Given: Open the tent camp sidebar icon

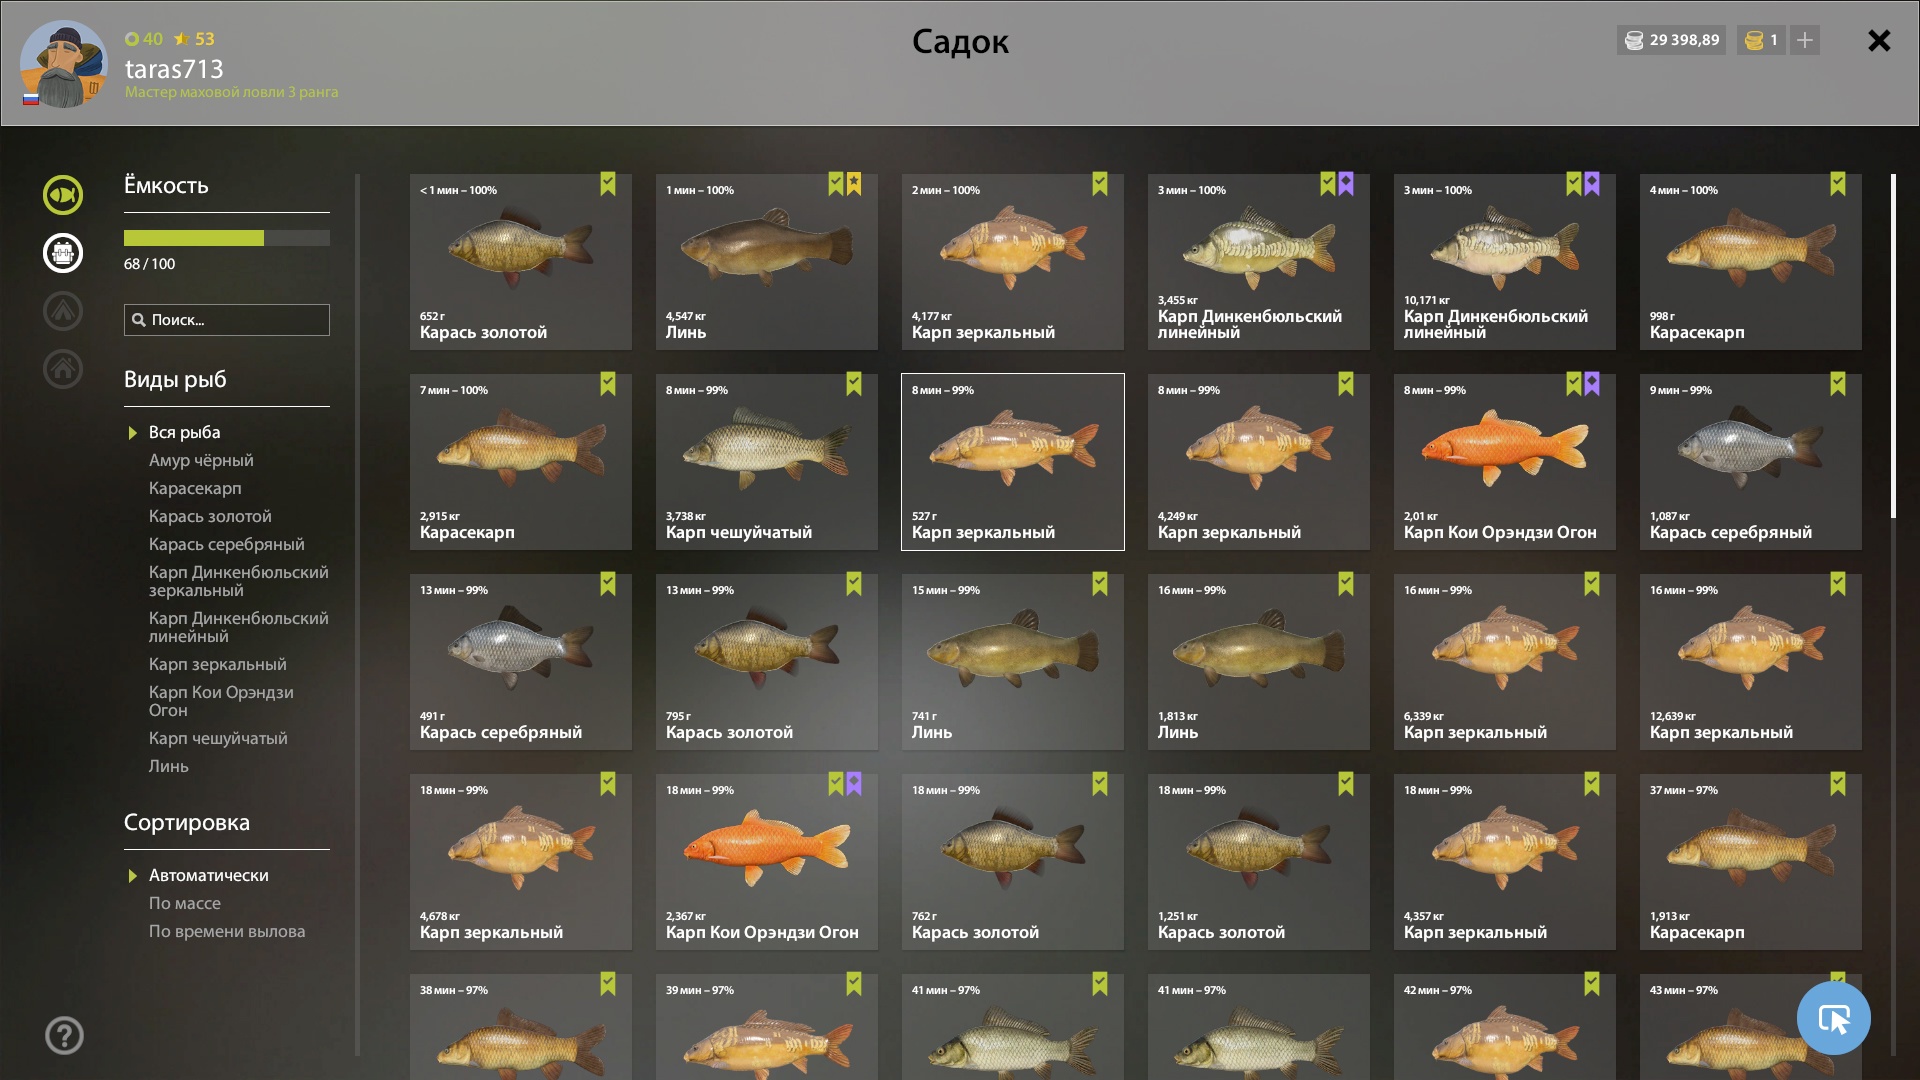Looking at the screenshot, I should tap(63, 311).
